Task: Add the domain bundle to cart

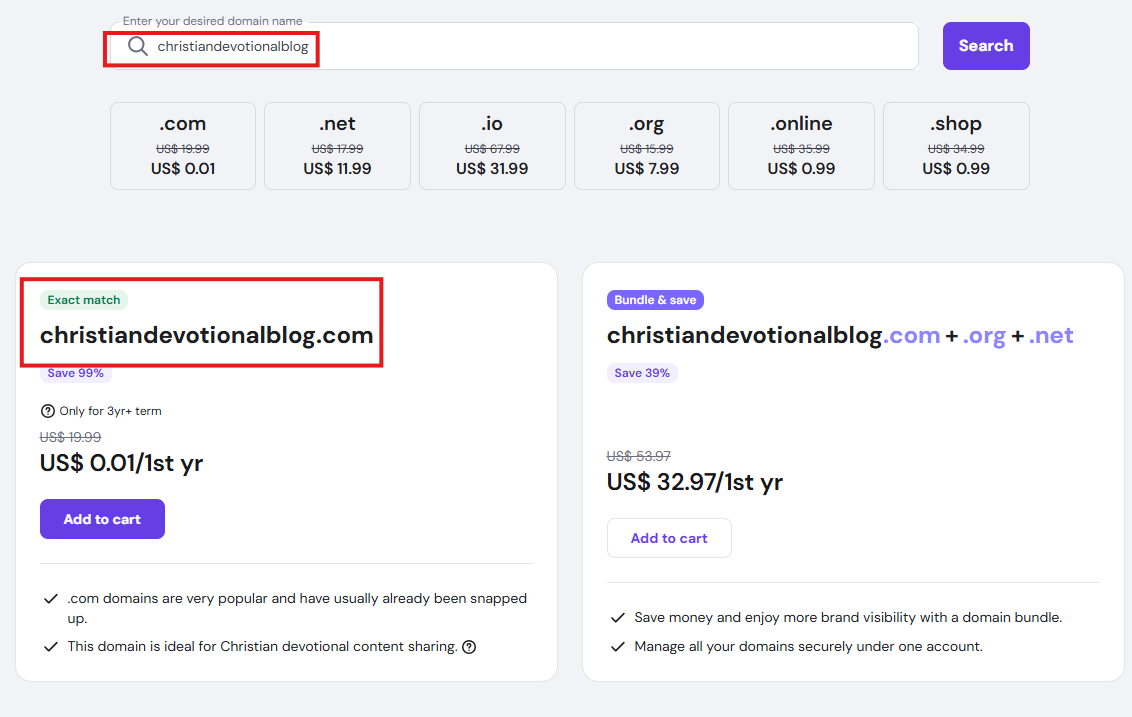Action: [x=669, y=538]
